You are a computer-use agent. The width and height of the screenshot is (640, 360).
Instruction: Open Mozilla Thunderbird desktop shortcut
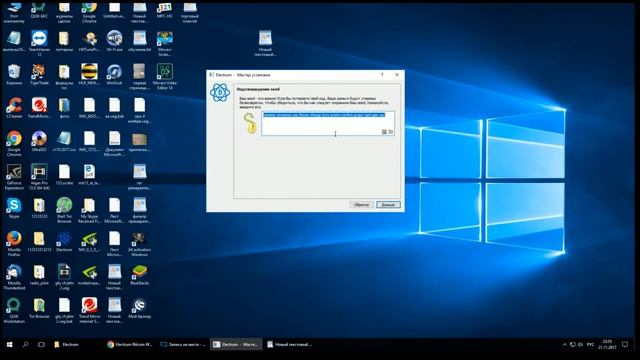(x=14, y=277)
